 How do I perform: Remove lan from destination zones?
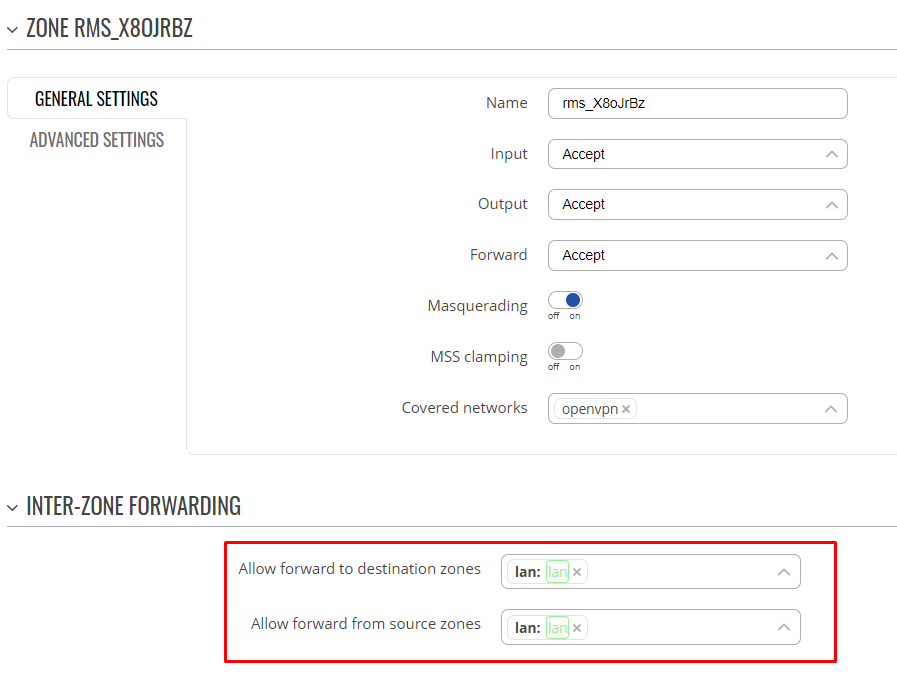click(577, 572)
